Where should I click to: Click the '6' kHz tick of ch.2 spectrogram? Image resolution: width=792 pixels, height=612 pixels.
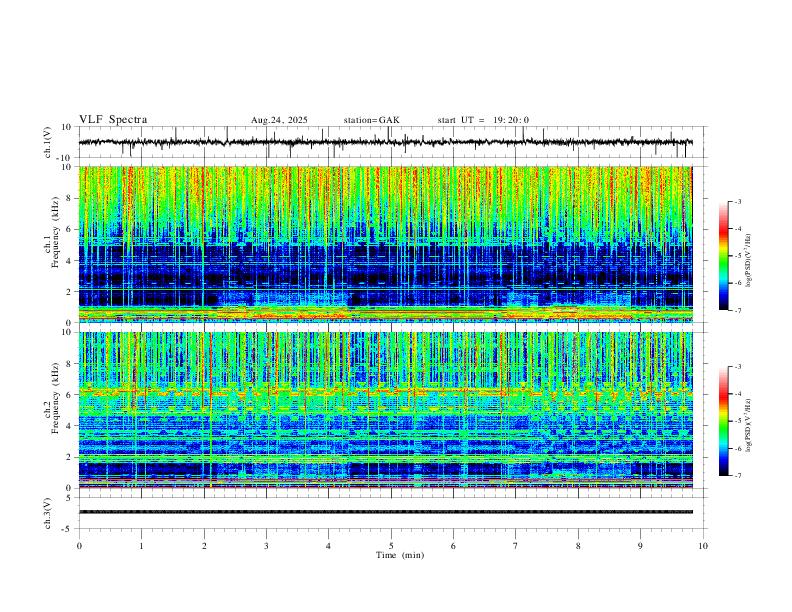coord(69,395)
